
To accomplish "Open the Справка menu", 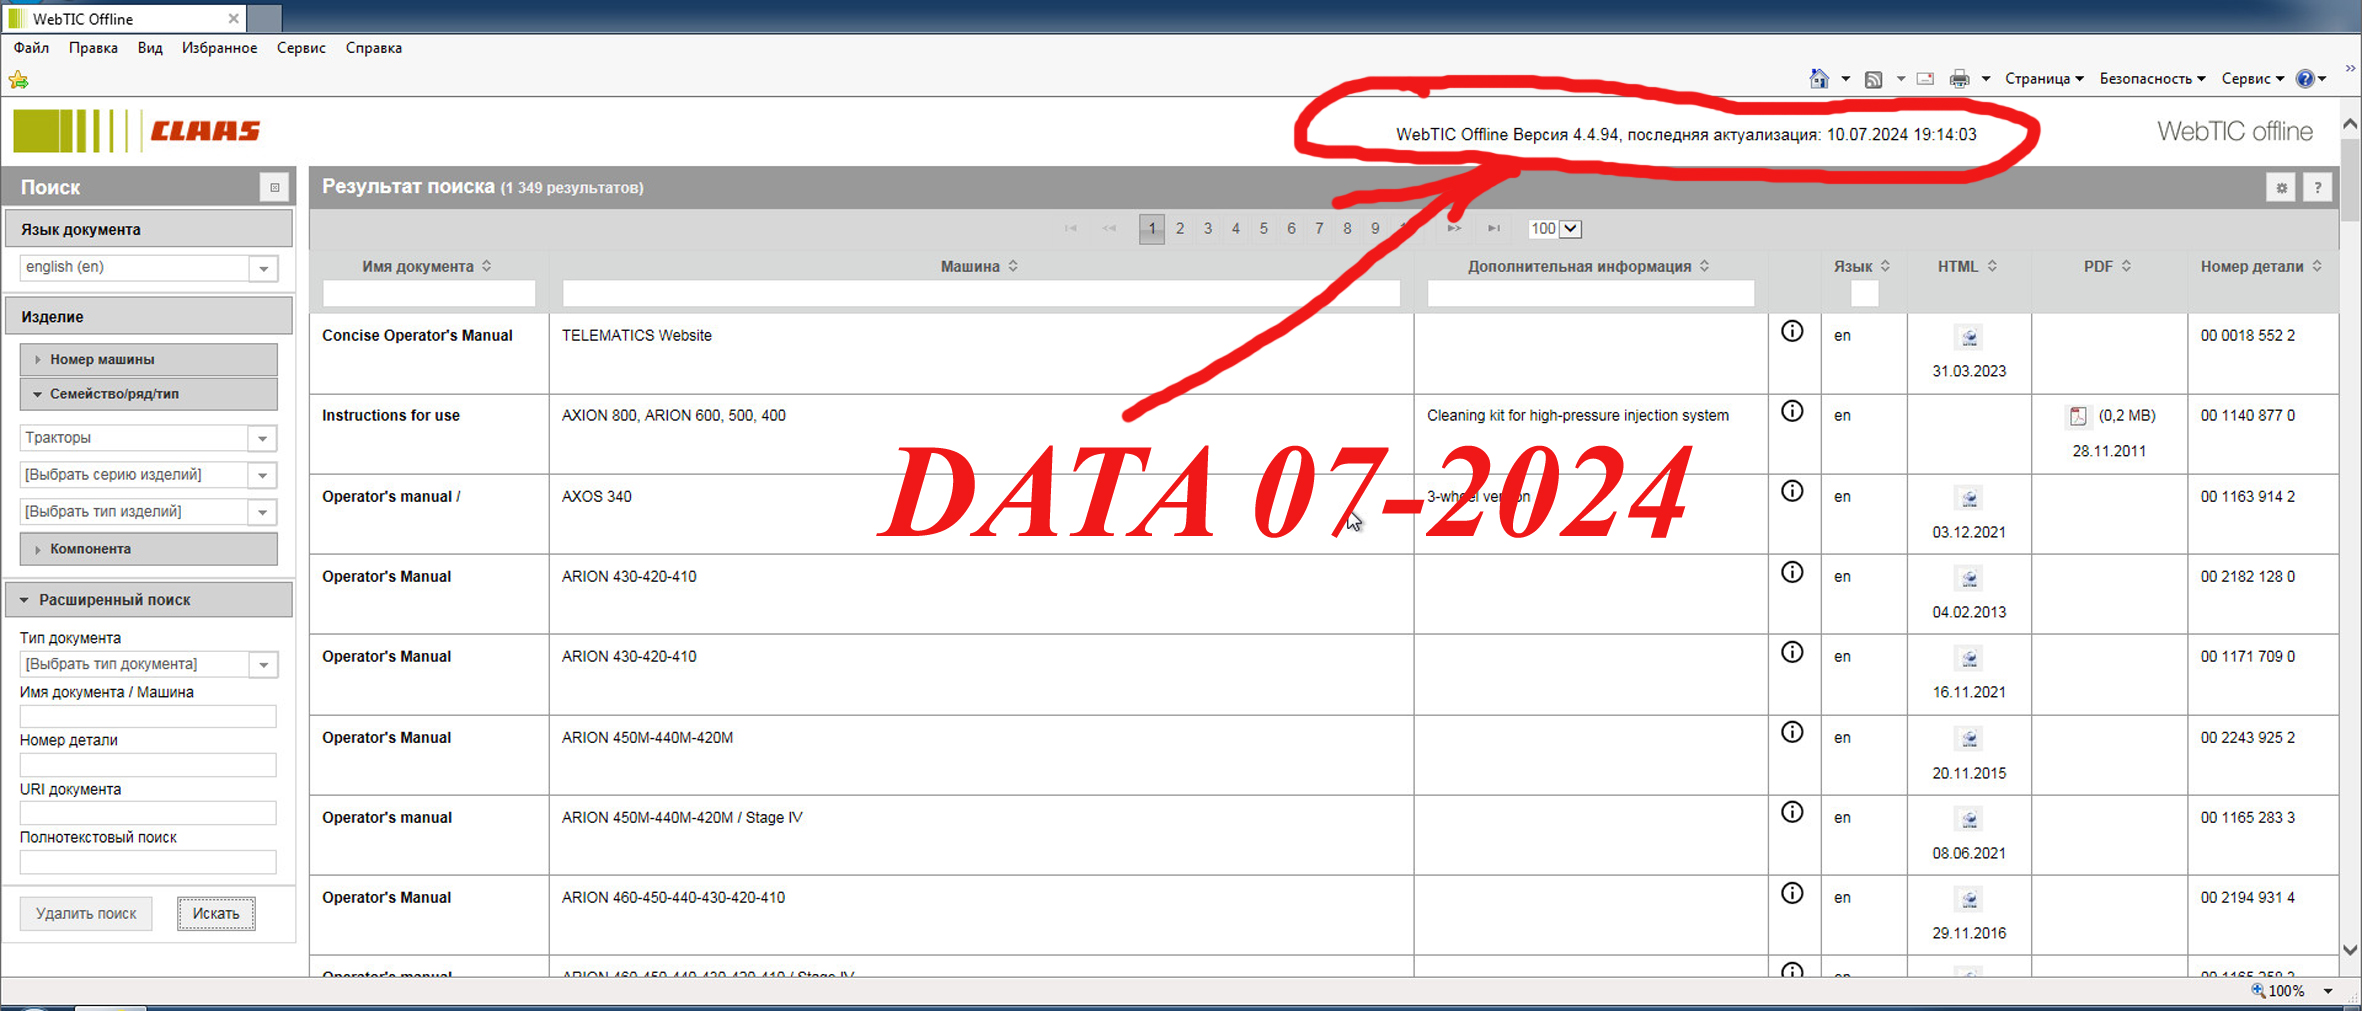I will (373, 48).
